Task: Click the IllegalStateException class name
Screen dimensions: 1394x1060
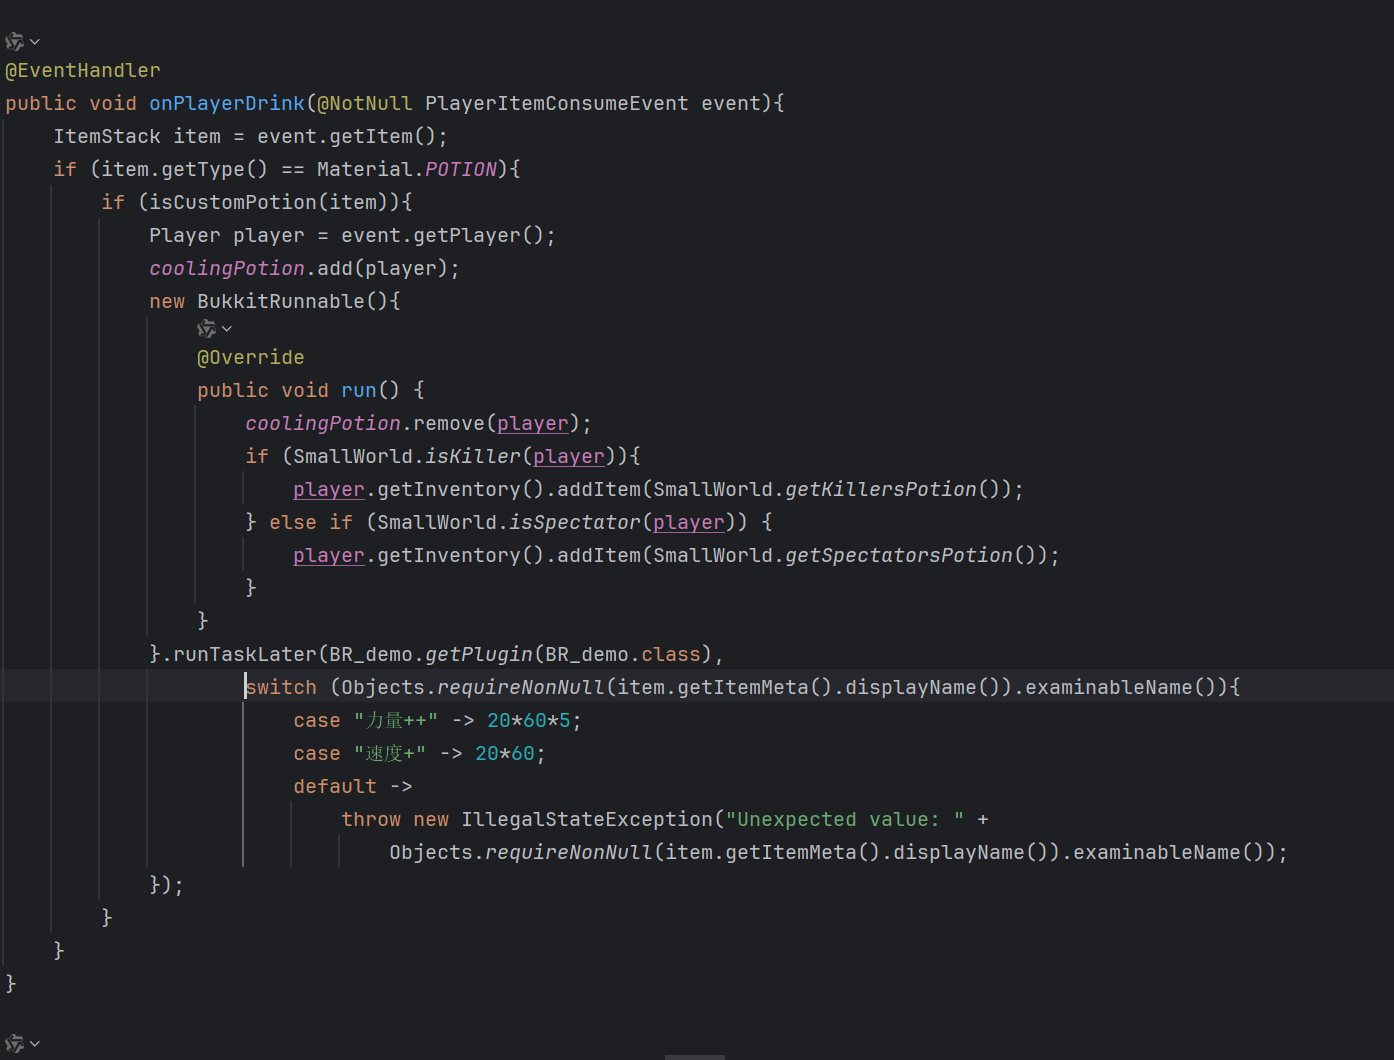Action: coord(587,820)
